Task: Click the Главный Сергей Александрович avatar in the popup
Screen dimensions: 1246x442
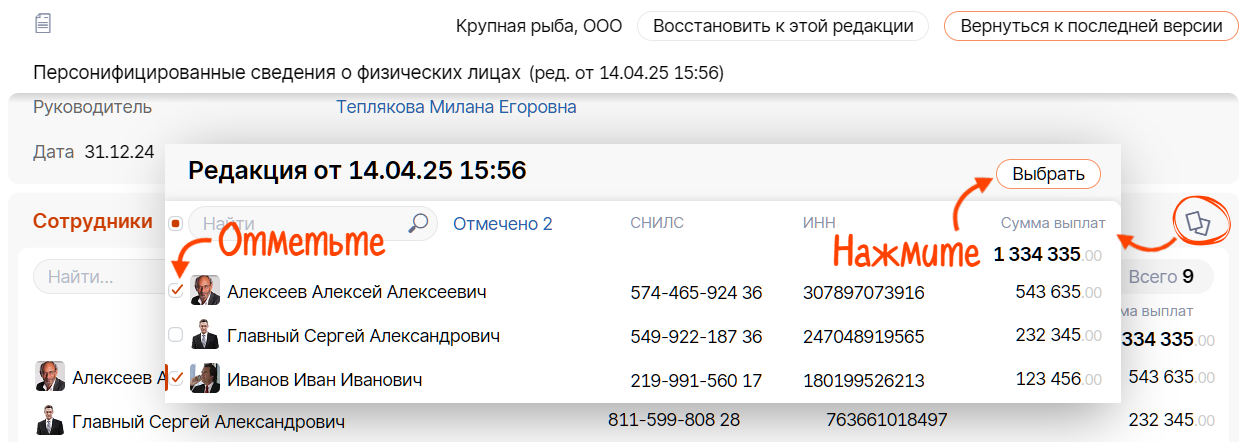Action: click(x=205, y=335)
